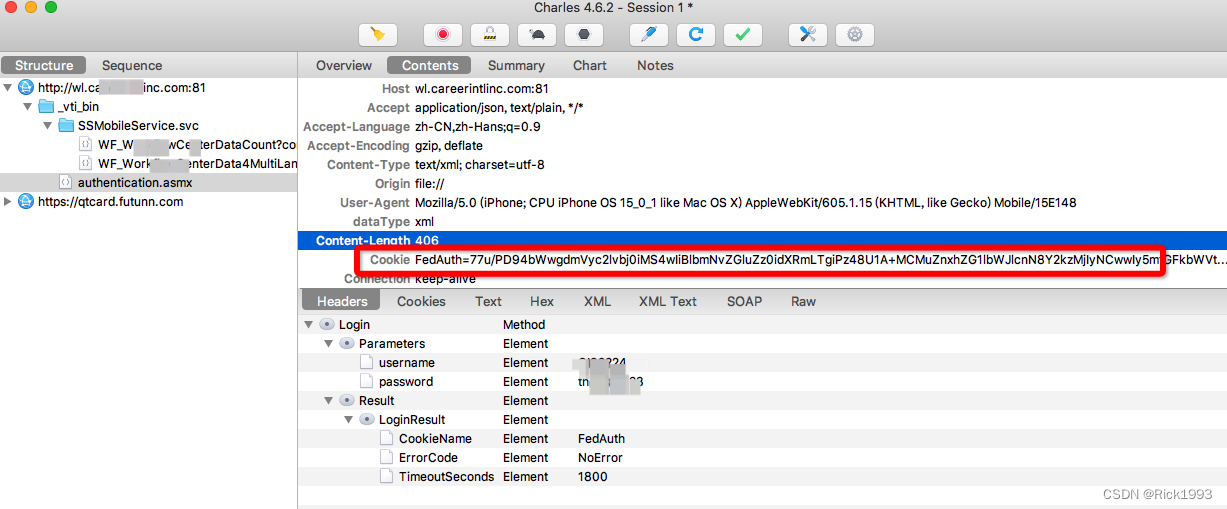
Task: Click the 1800 timeout value
Action: [593, 477]
